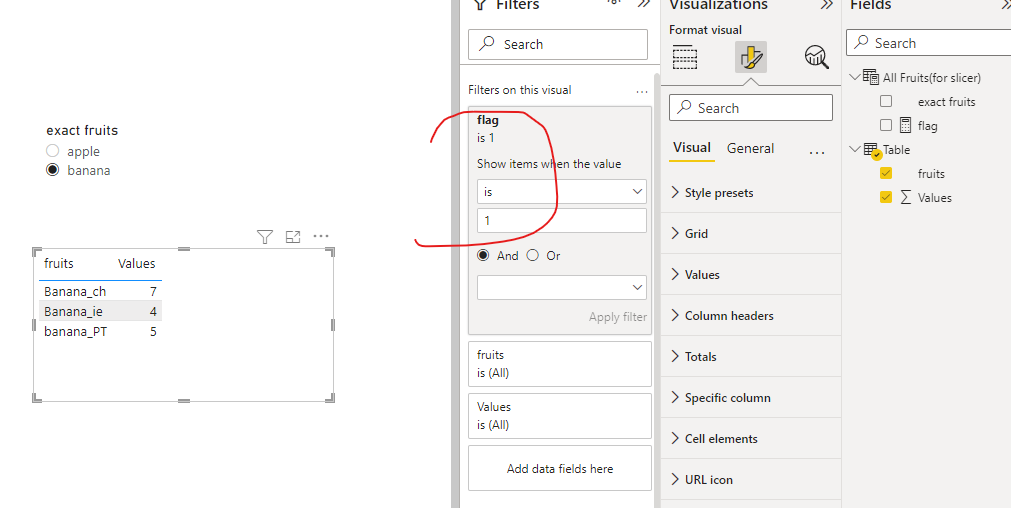Viewport: 1011px width, 508px height.
Task: Select the banana_PT table row
Action: click(x=100, y=331)
